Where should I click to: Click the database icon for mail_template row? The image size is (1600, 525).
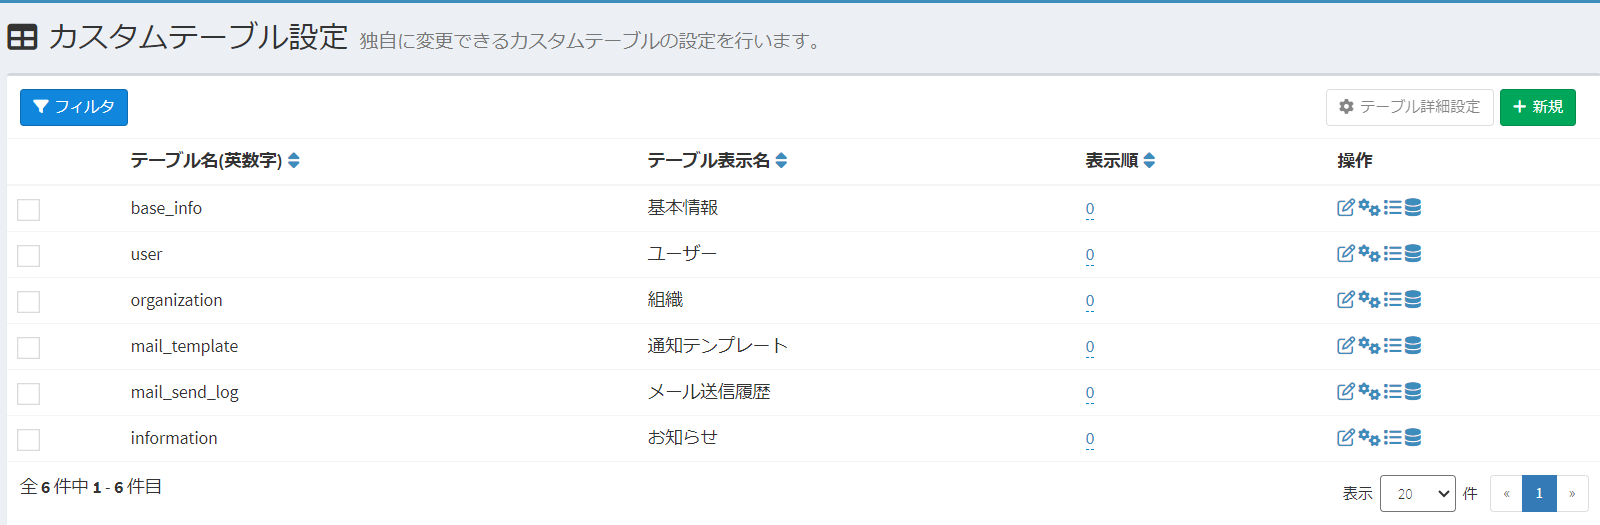pos(1413,346)
